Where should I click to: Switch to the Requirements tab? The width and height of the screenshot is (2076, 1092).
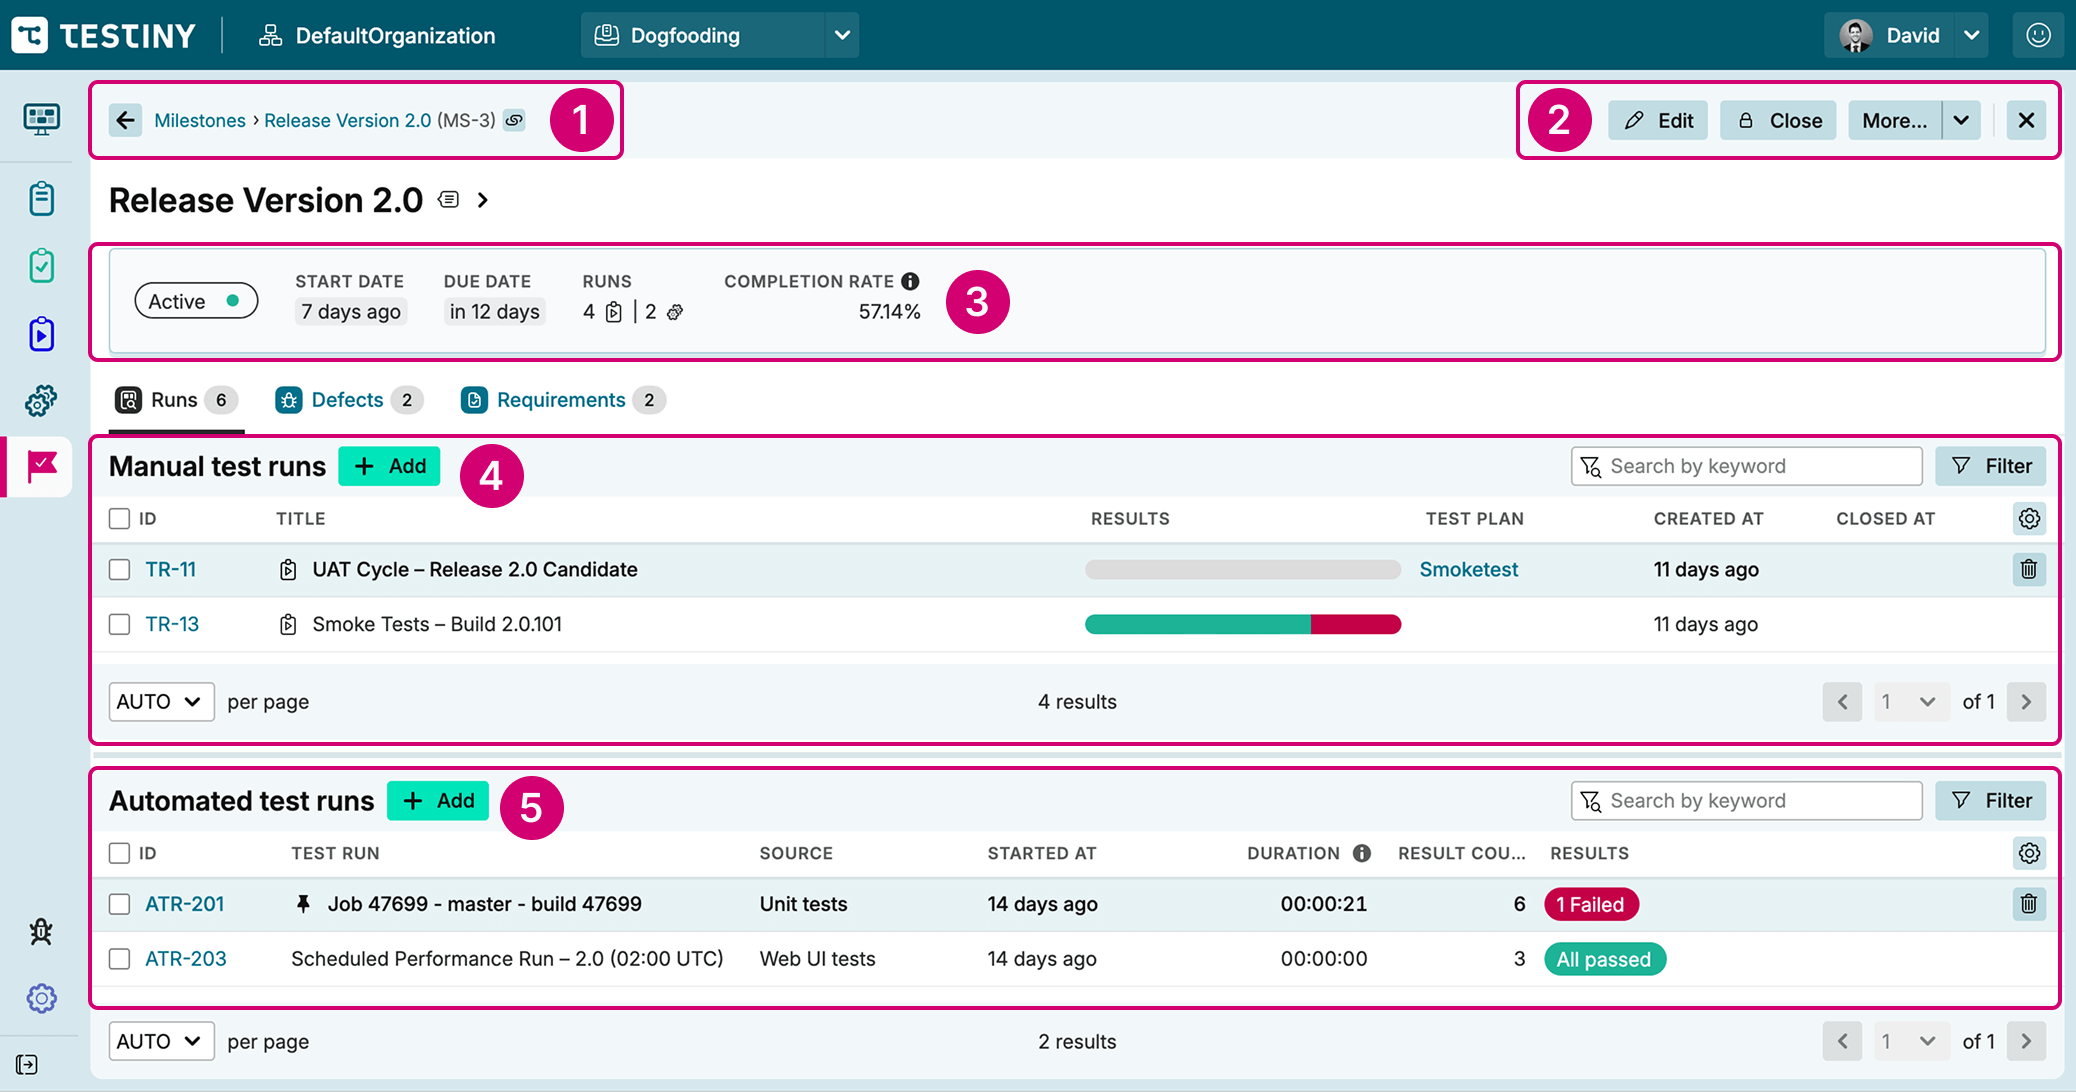click(x=561, y=400)
